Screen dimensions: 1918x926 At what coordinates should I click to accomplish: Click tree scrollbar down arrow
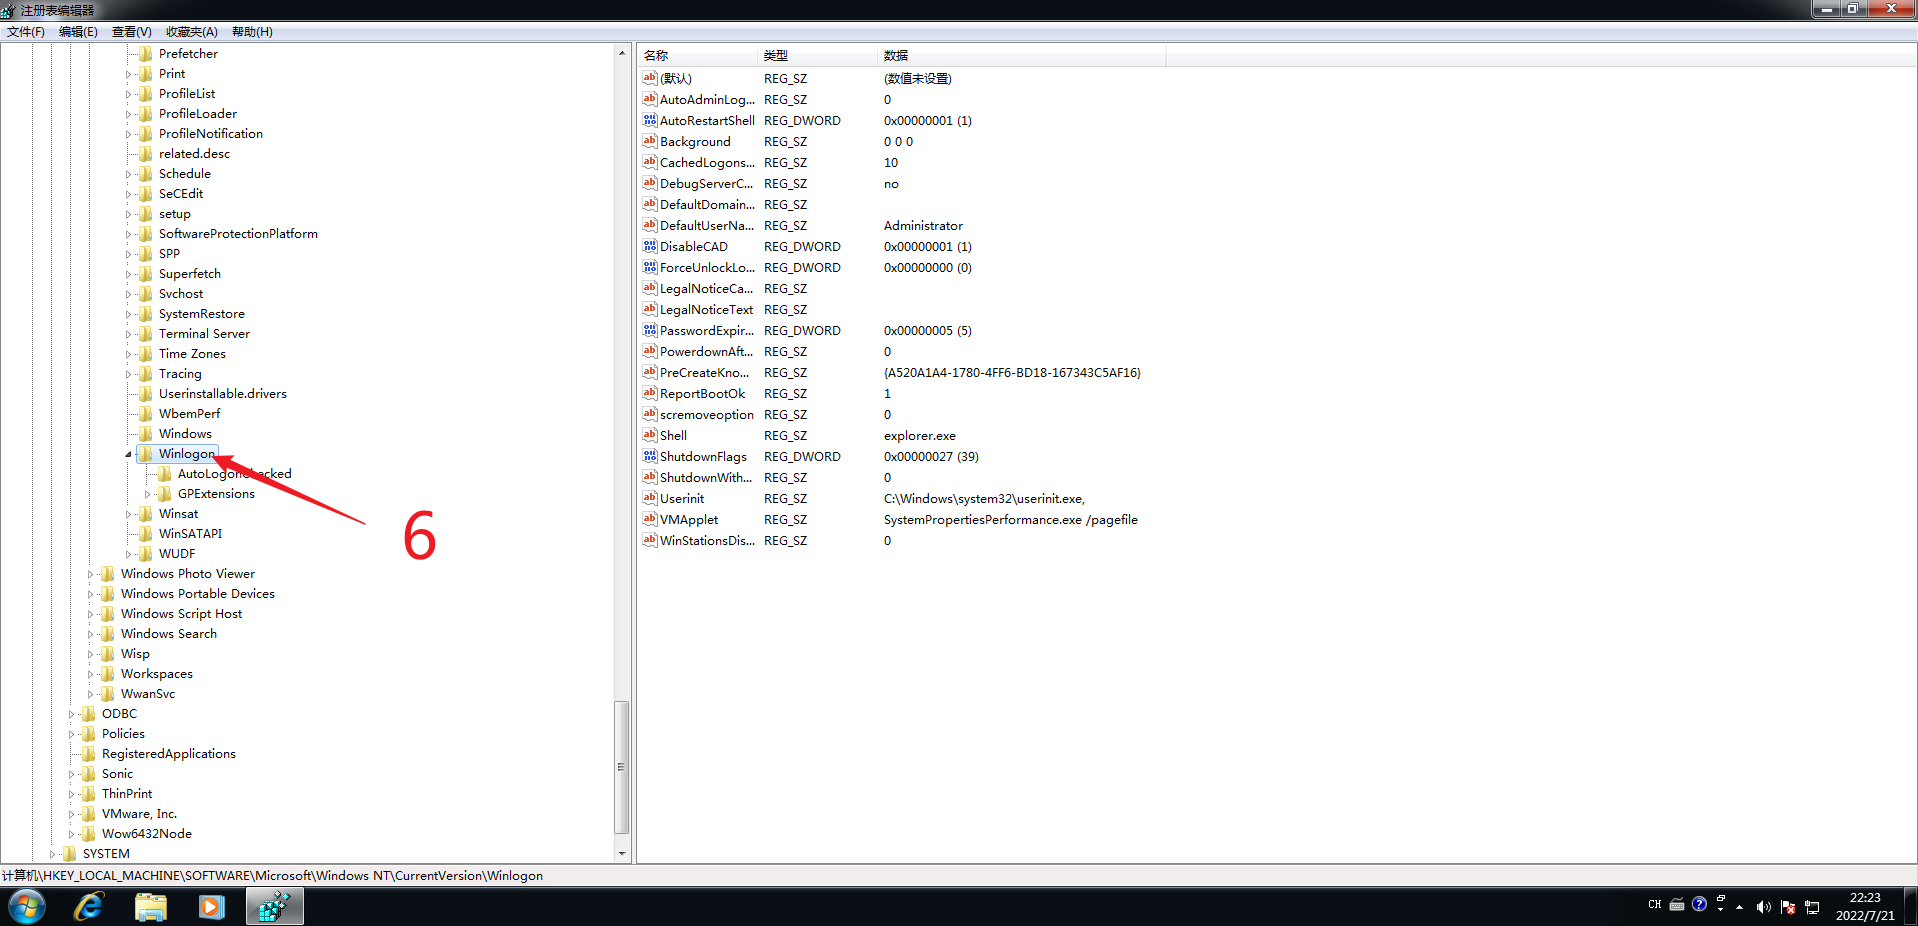pos(622,854)
